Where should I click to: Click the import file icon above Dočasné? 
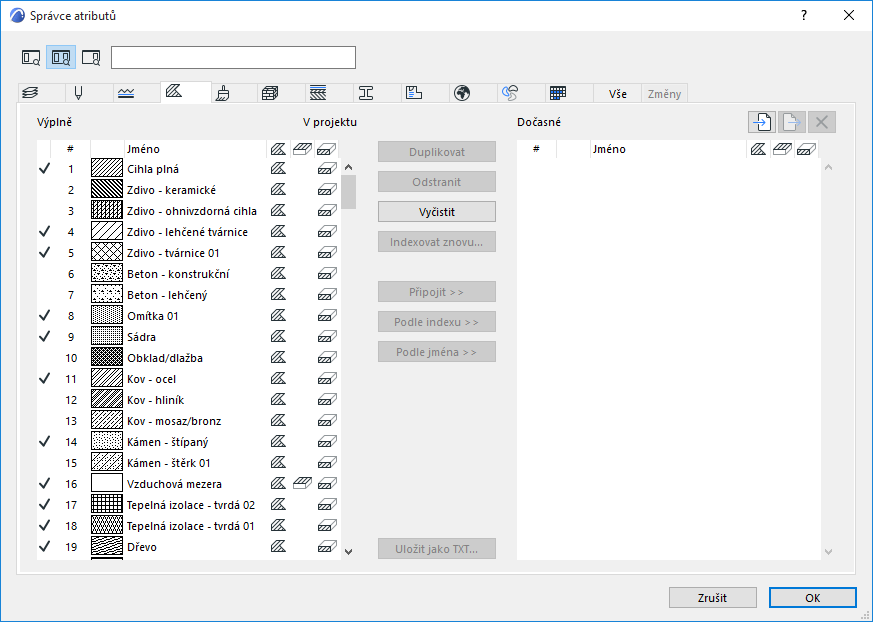click(762, 122)
